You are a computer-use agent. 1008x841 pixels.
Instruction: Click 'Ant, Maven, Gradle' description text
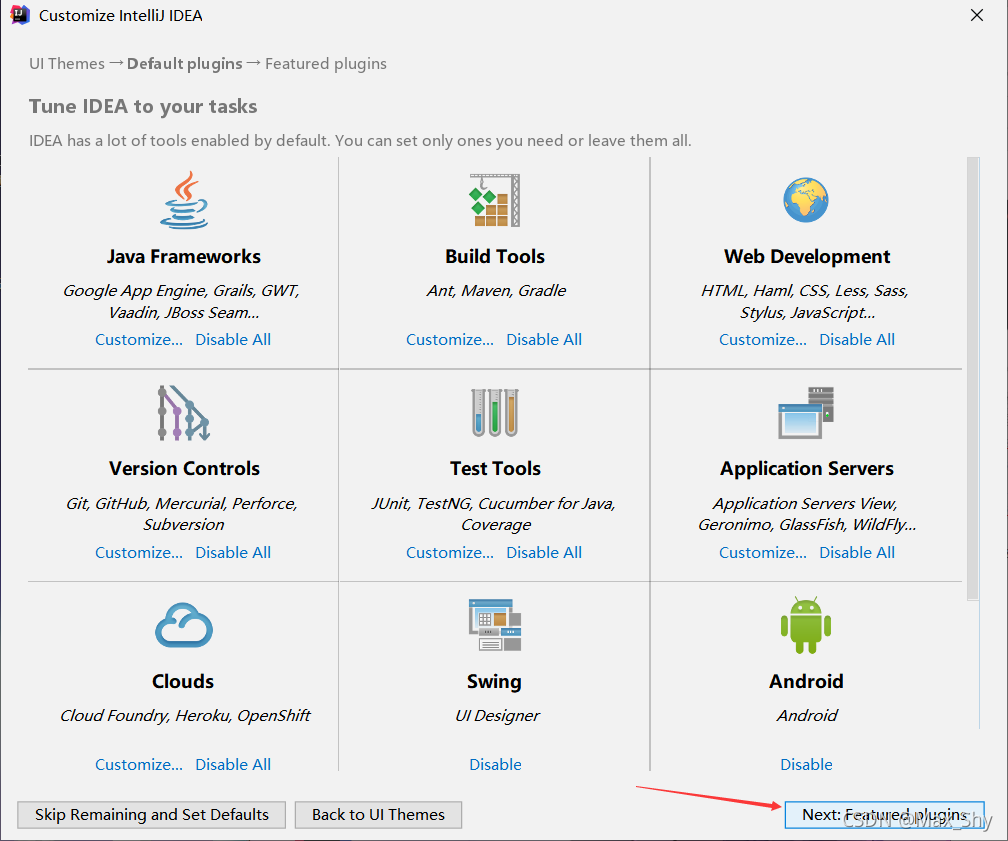point(496,291)
